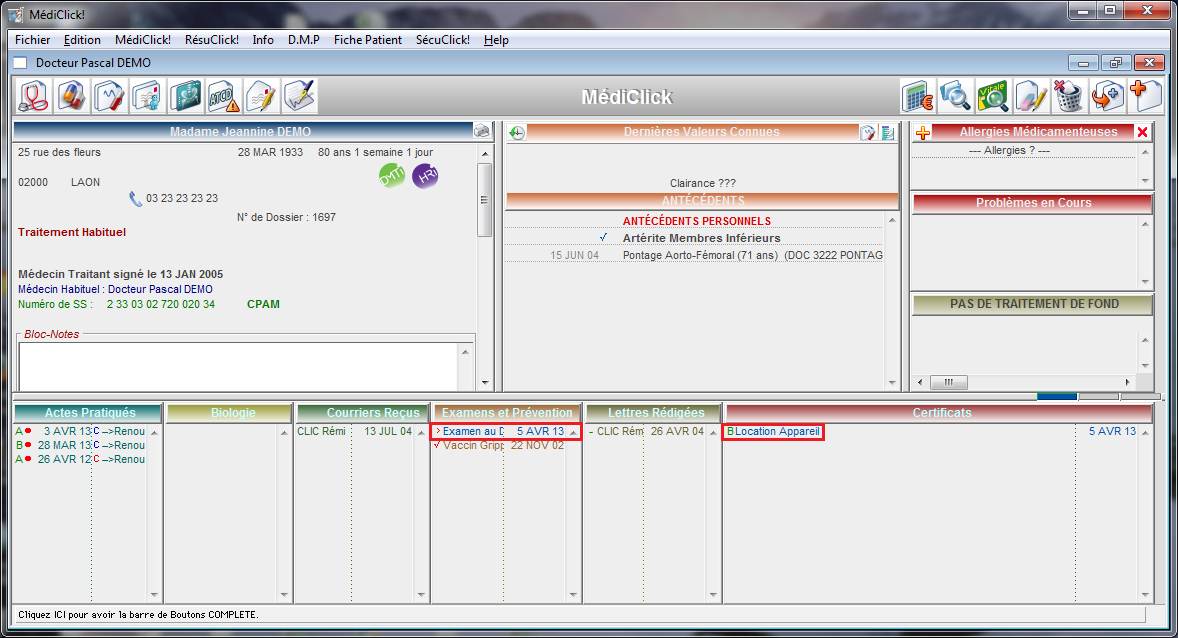
Task: Click the Biologie panel header
Action: 230,413
